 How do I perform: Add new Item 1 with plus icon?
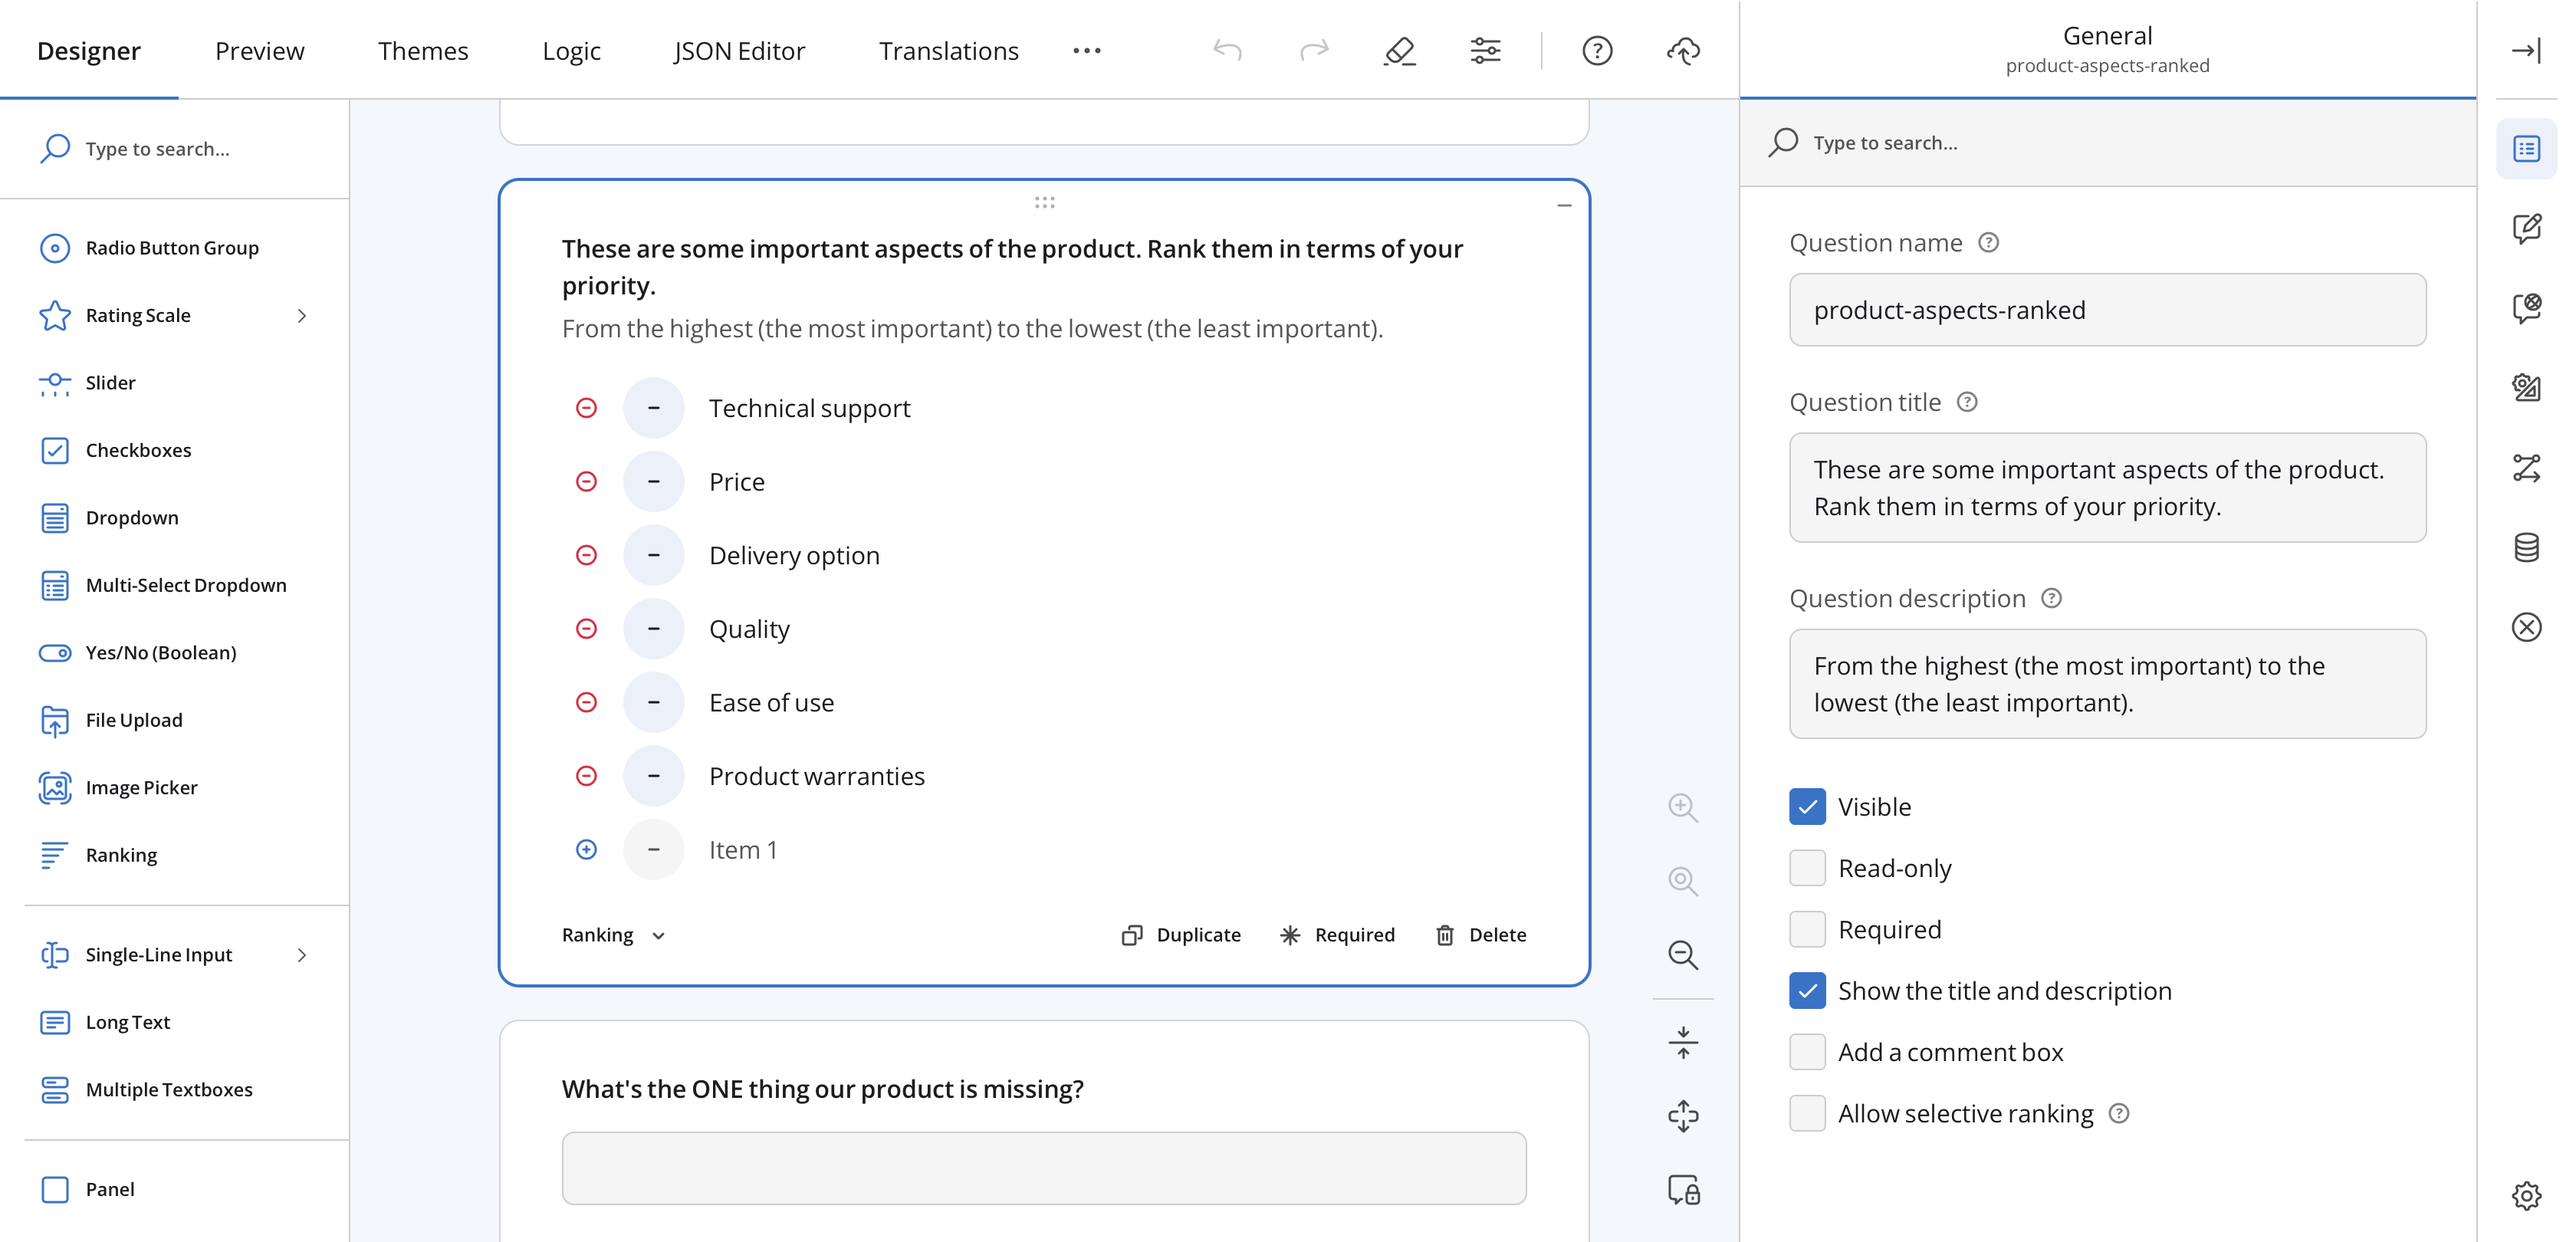click(x=587, y=849)
